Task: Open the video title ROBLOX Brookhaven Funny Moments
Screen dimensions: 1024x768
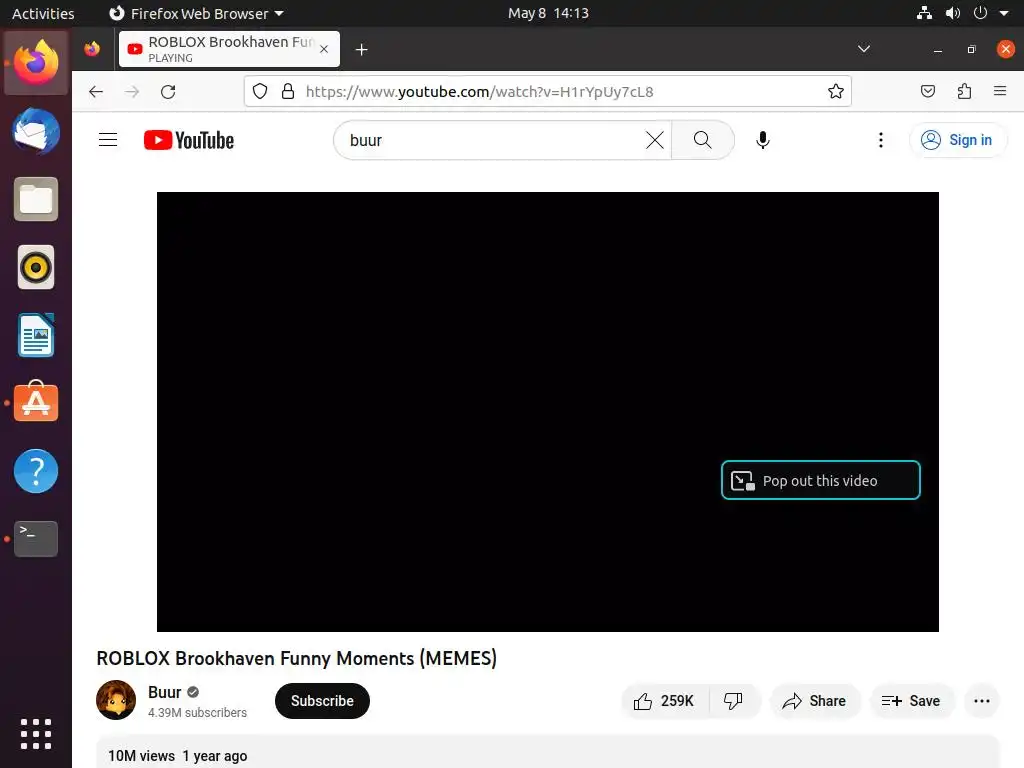Action: pyautogui.click(x=296, y=658)
